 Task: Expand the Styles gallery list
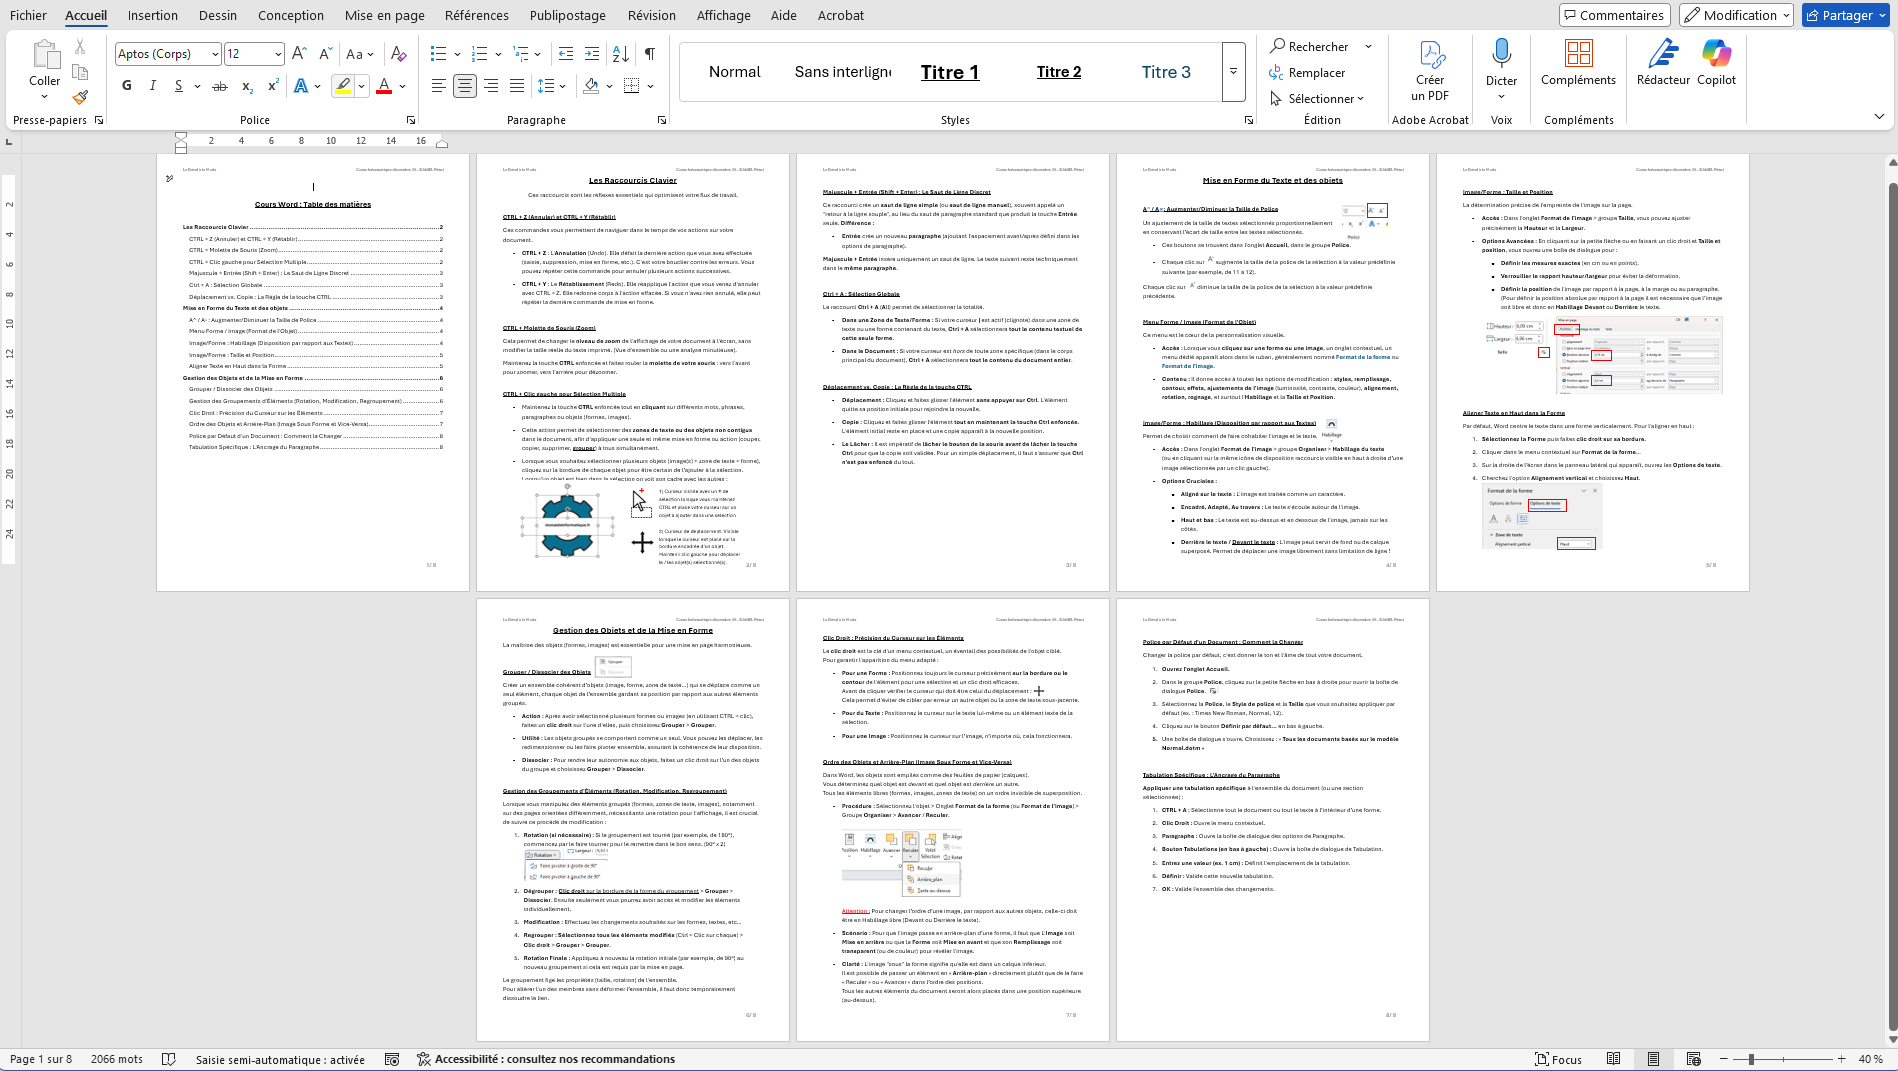(1233, 72)
